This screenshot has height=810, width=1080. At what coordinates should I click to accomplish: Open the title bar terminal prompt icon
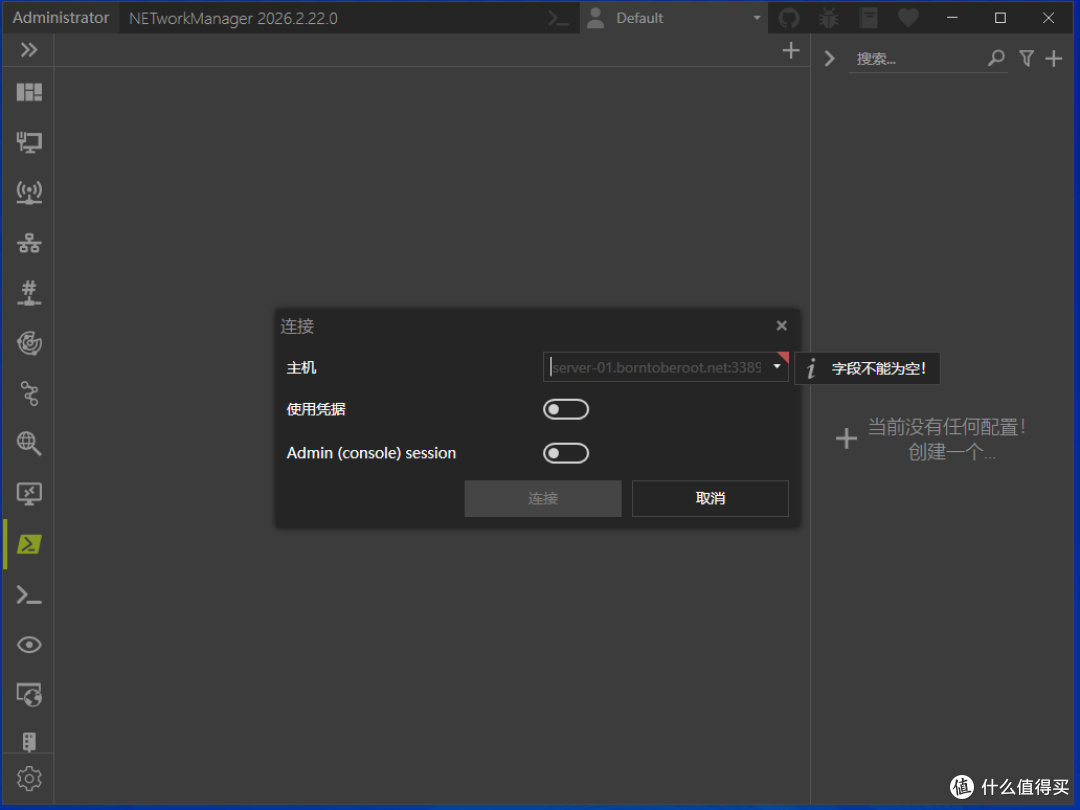559,18
